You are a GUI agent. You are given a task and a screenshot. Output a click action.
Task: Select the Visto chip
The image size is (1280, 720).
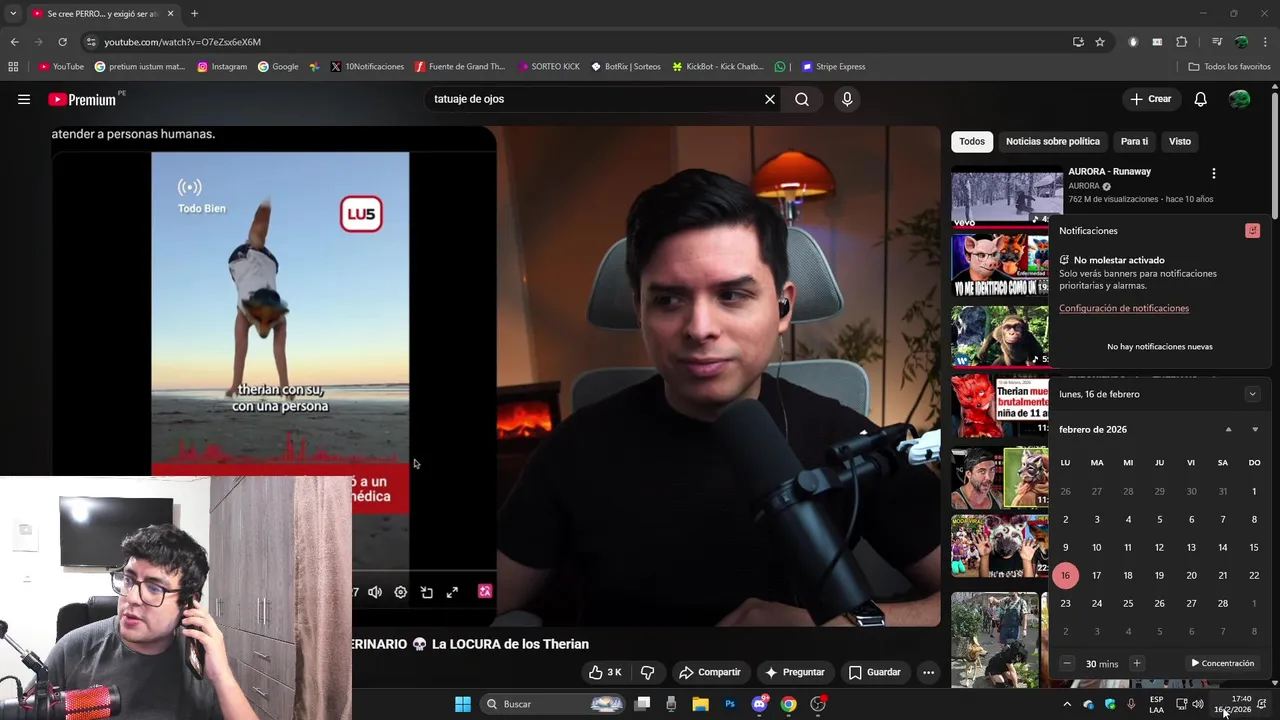1180,141
